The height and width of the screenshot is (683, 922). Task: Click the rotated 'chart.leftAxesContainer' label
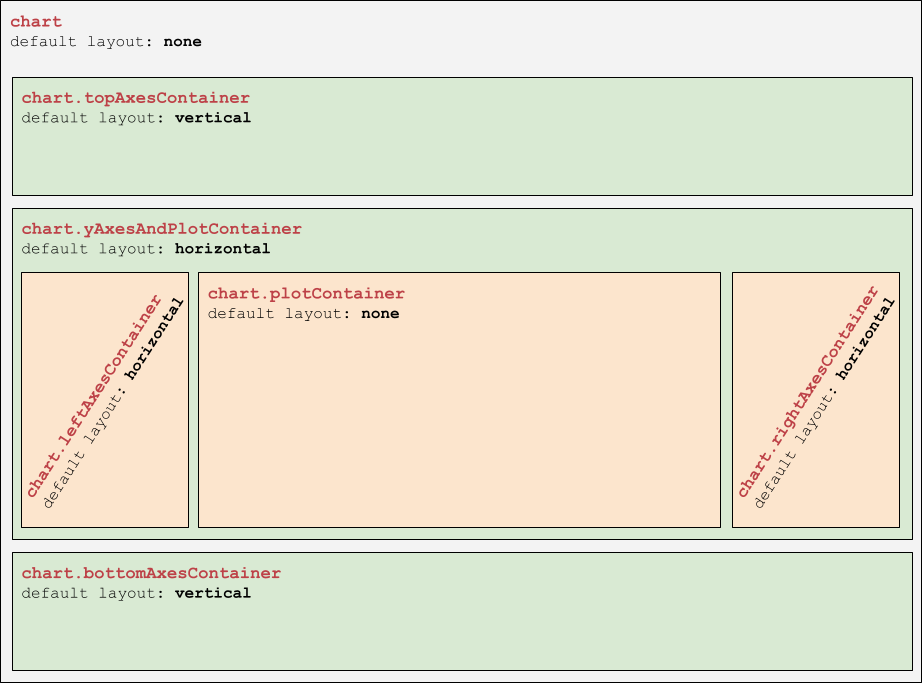(x=93, y=396)
